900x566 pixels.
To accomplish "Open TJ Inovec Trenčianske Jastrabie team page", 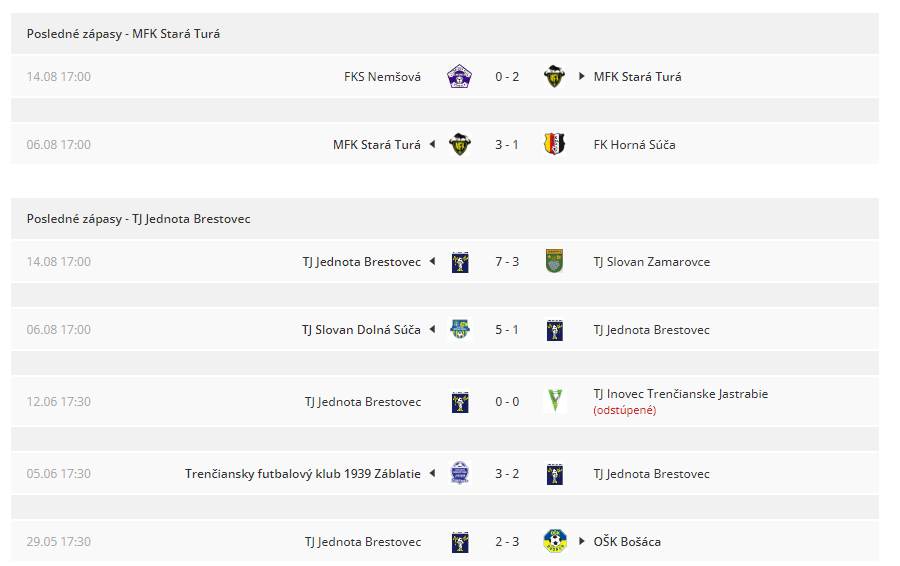I will pyautogui.click(x=681, y=394).
